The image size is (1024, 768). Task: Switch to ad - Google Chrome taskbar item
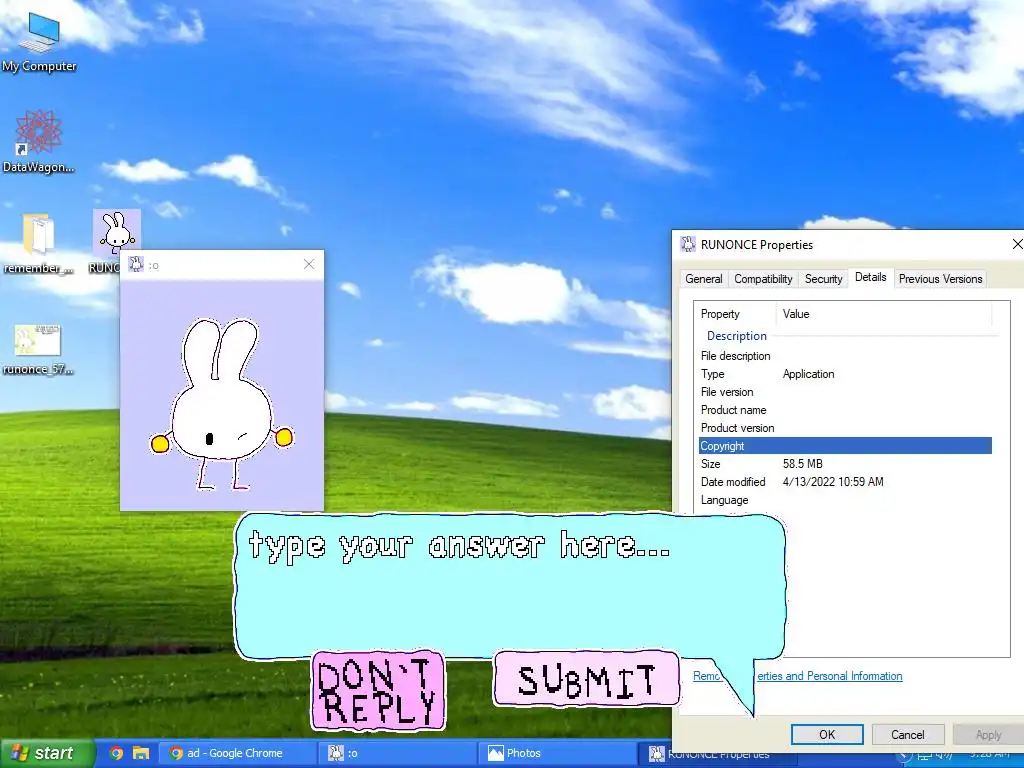[x=236, y=753]
